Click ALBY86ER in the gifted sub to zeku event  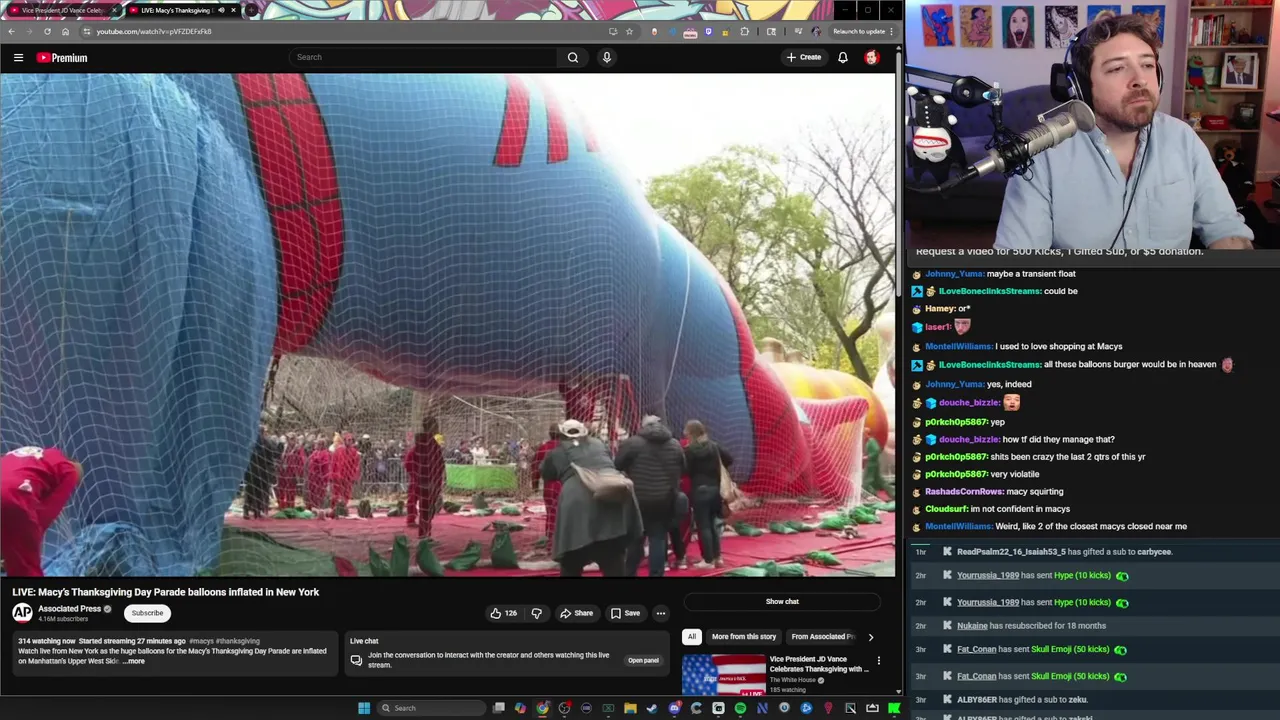click(x=979, y=700)
